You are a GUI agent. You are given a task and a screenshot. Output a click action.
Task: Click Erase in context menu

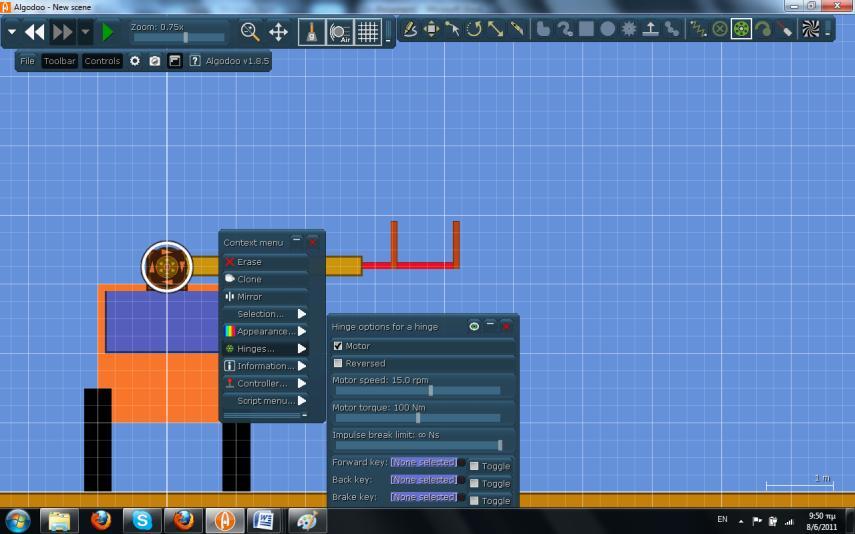coord(265,262)
